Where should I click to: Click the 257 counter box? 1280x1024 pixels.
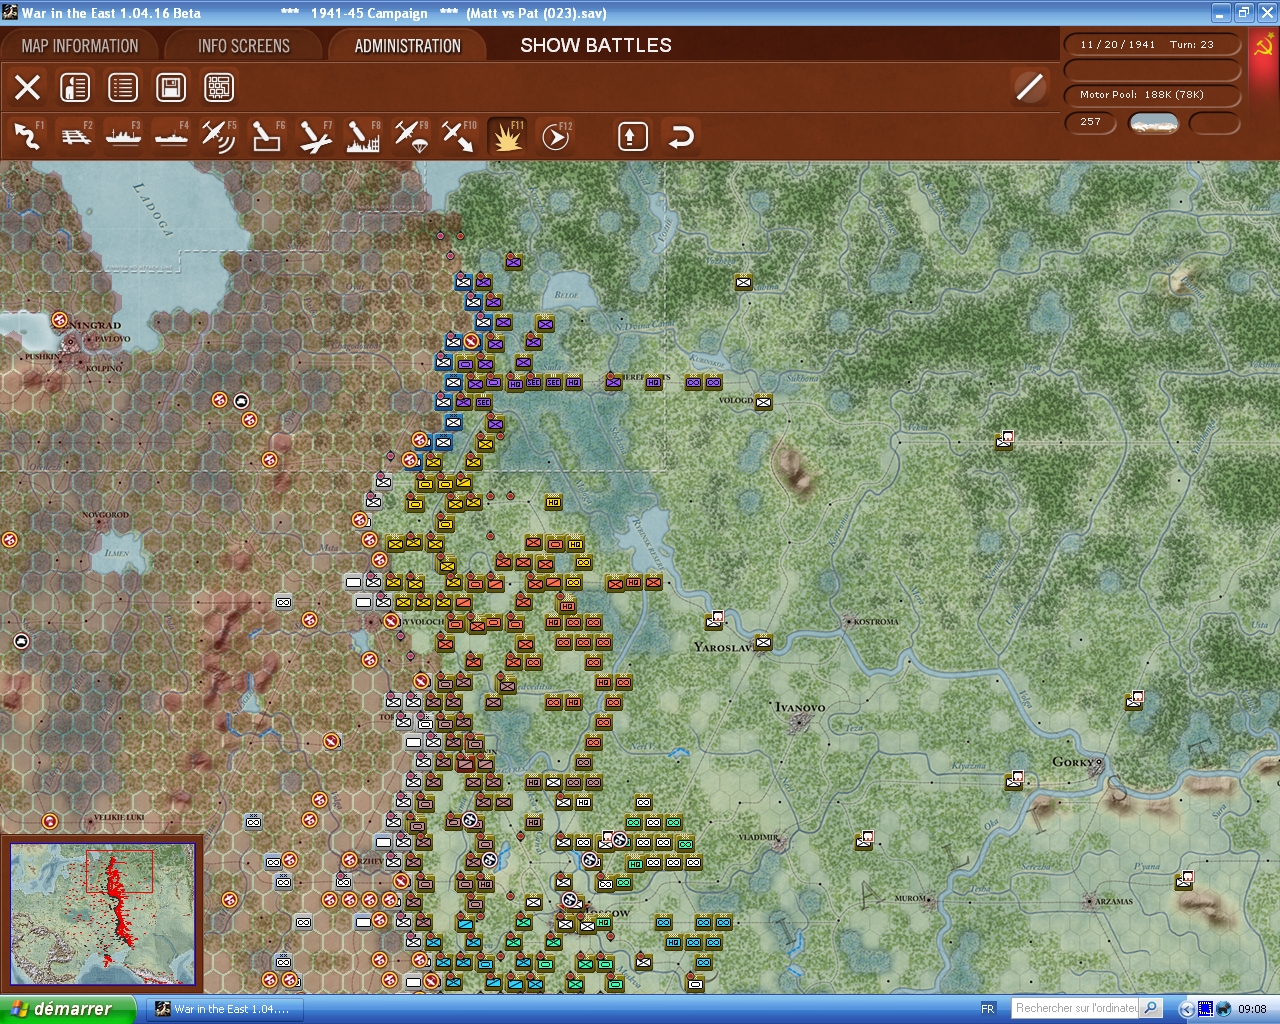1092,122
